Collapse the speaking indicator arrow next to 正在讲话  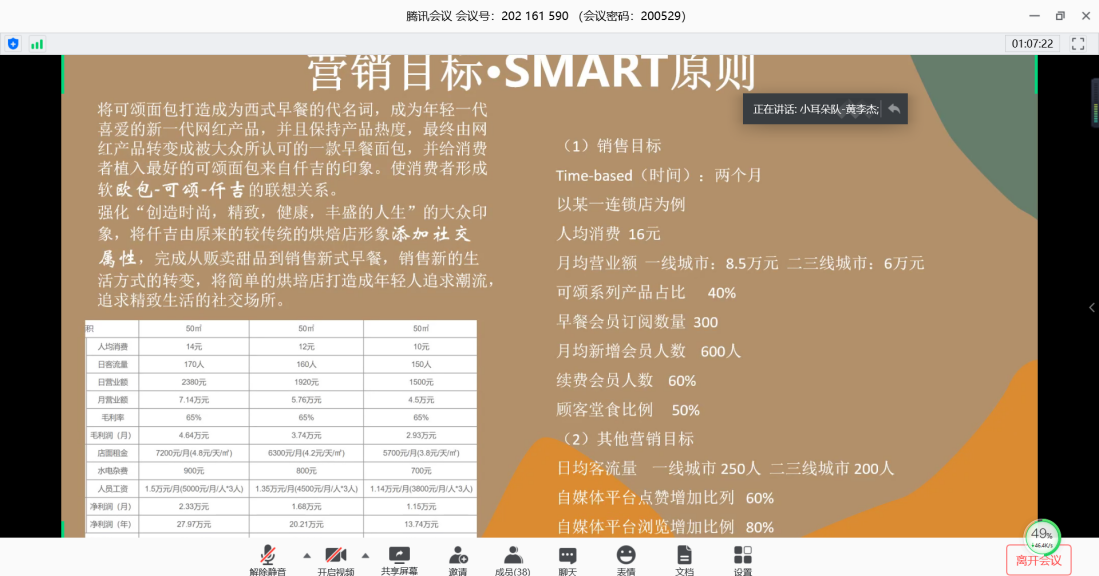pyautogui.click(x=894, y=109)
